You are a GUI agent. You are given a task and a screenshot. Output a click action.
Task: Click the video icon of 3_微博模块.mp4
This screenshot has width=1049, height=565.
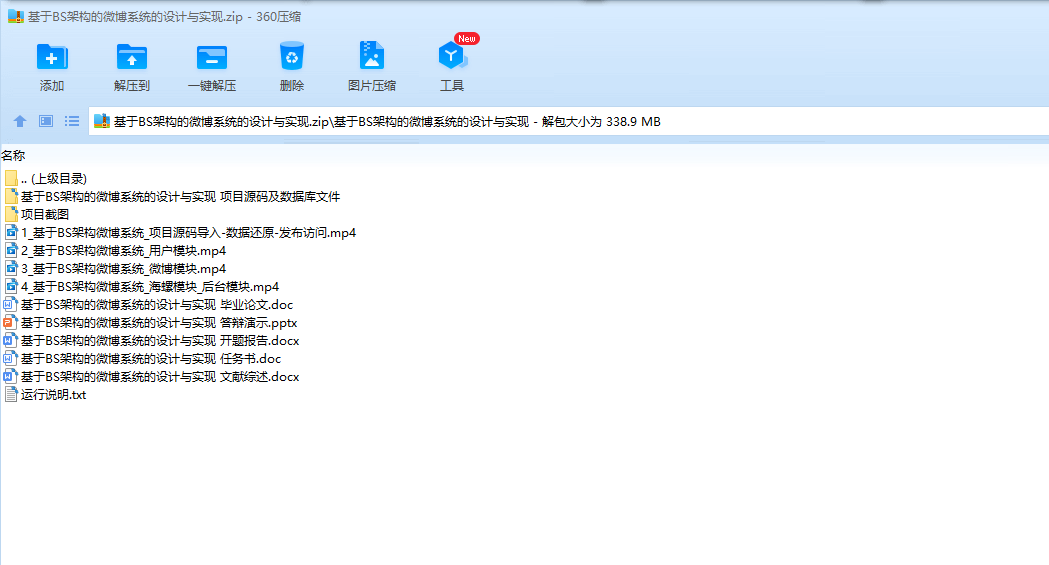(x=11, y=268)
